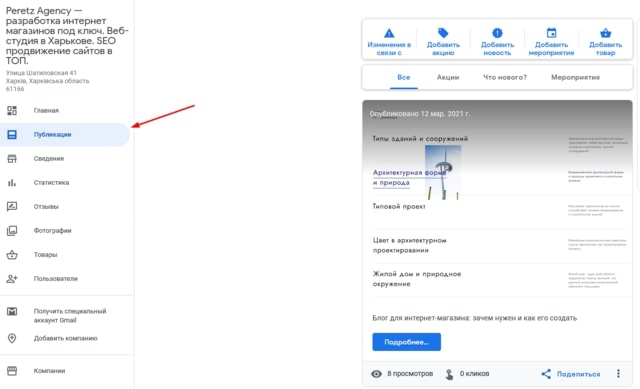The image size is (640, 389).
Task: Switch to the Мероприятия tab
Action: tap(575, 77)
